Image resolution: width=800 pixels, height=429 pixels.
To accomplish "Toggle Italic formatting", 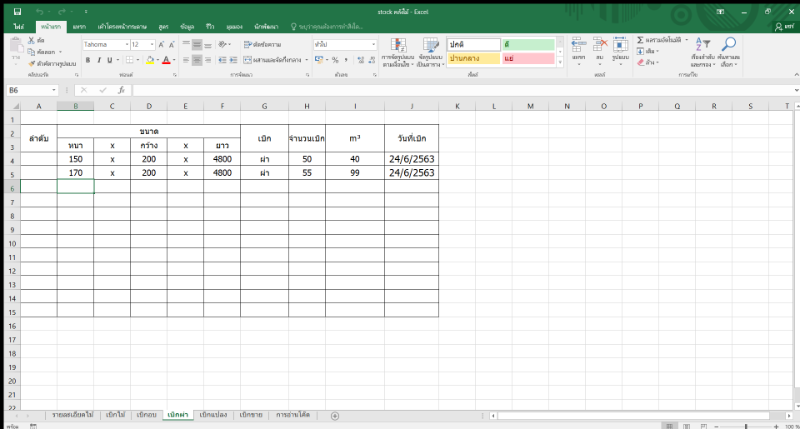I will (99, 60).
